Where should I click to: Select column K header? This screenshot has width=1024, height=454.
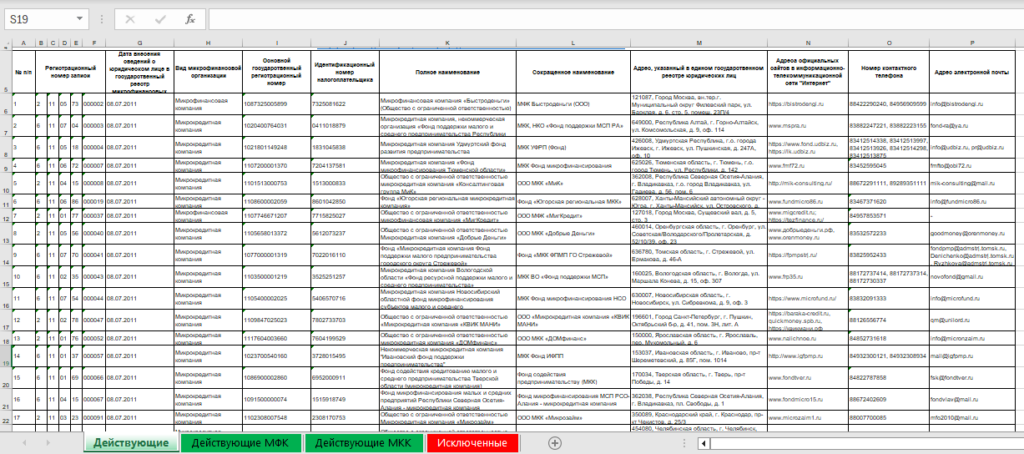pyautogui.click(x=446, y=43)
